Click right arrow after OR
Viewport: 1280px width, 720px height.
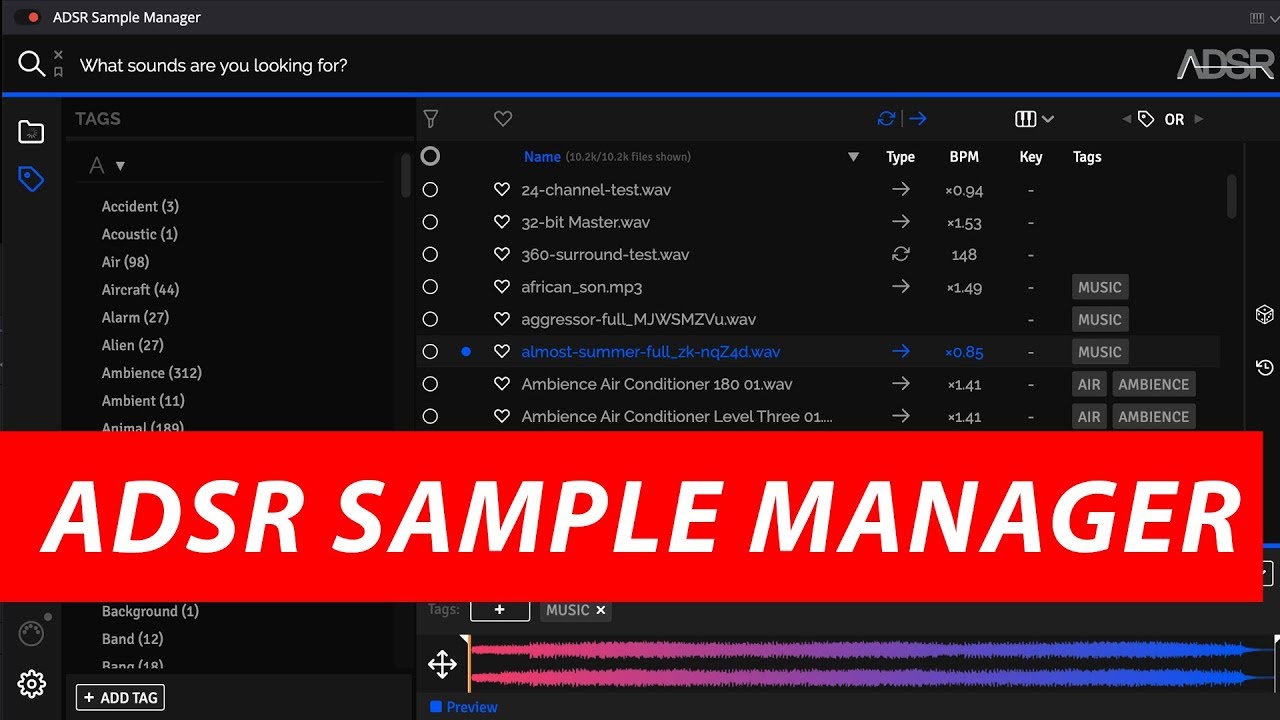pyautogui.click(x=1199, y=119)
